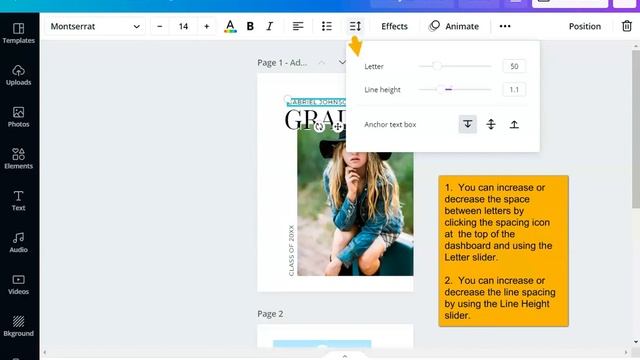Toggle bold formatting
The height and width of the screenshot is (360, 640).
[x=250, y=27]
